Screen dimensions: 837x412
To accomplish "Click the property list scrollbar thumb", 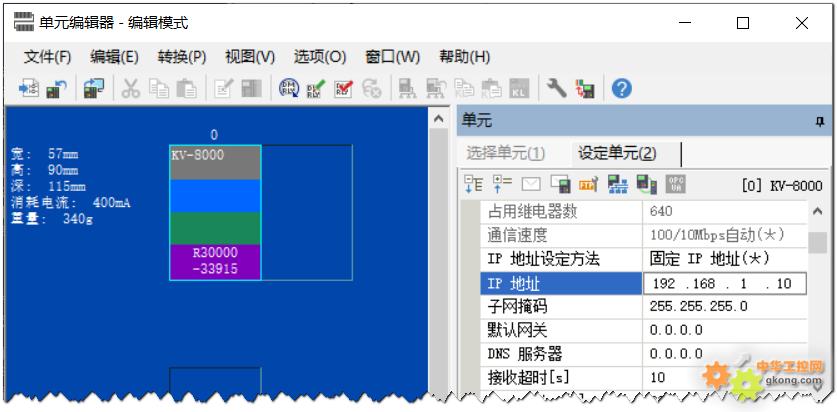I will [x=817, y=243].
